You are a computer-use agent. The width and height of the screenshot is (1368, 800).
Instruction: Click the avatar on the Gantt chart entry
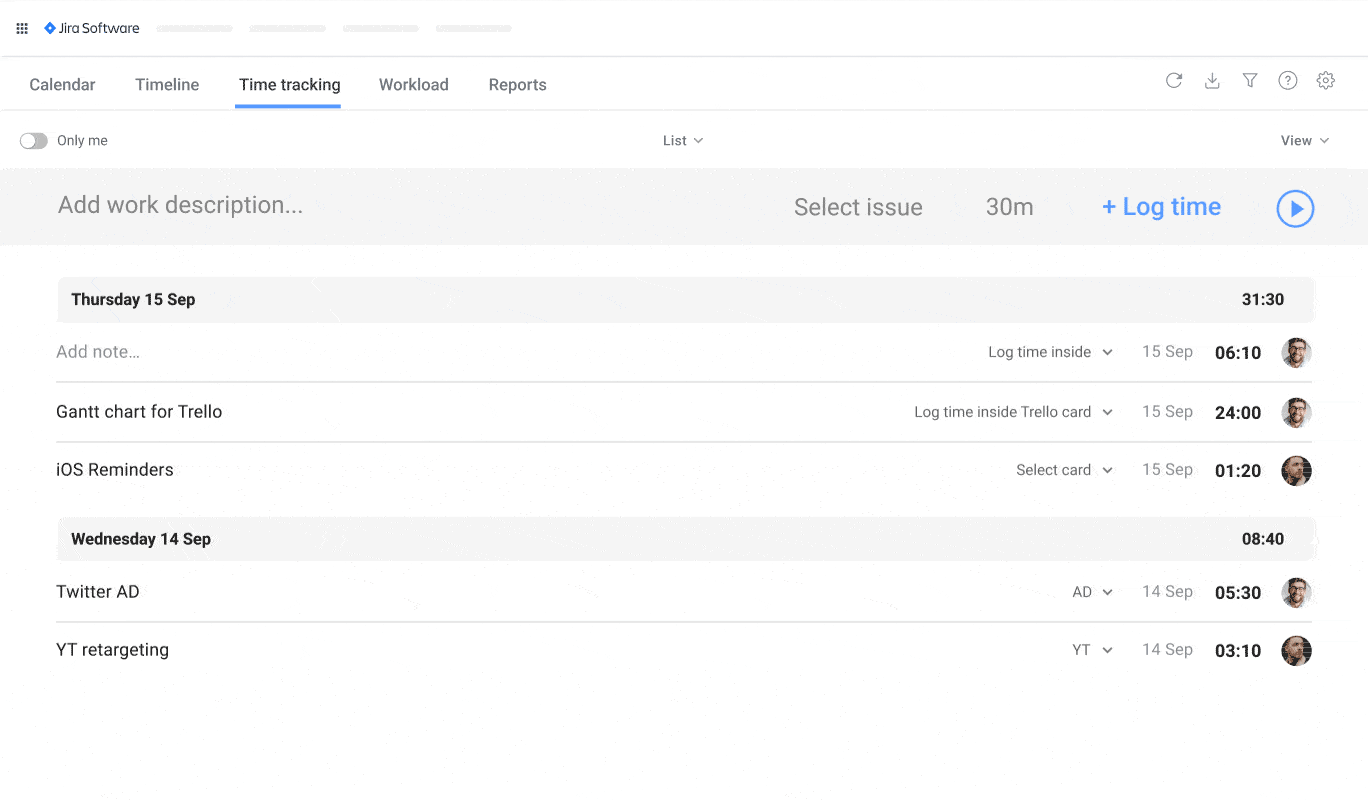point(1296,412)
